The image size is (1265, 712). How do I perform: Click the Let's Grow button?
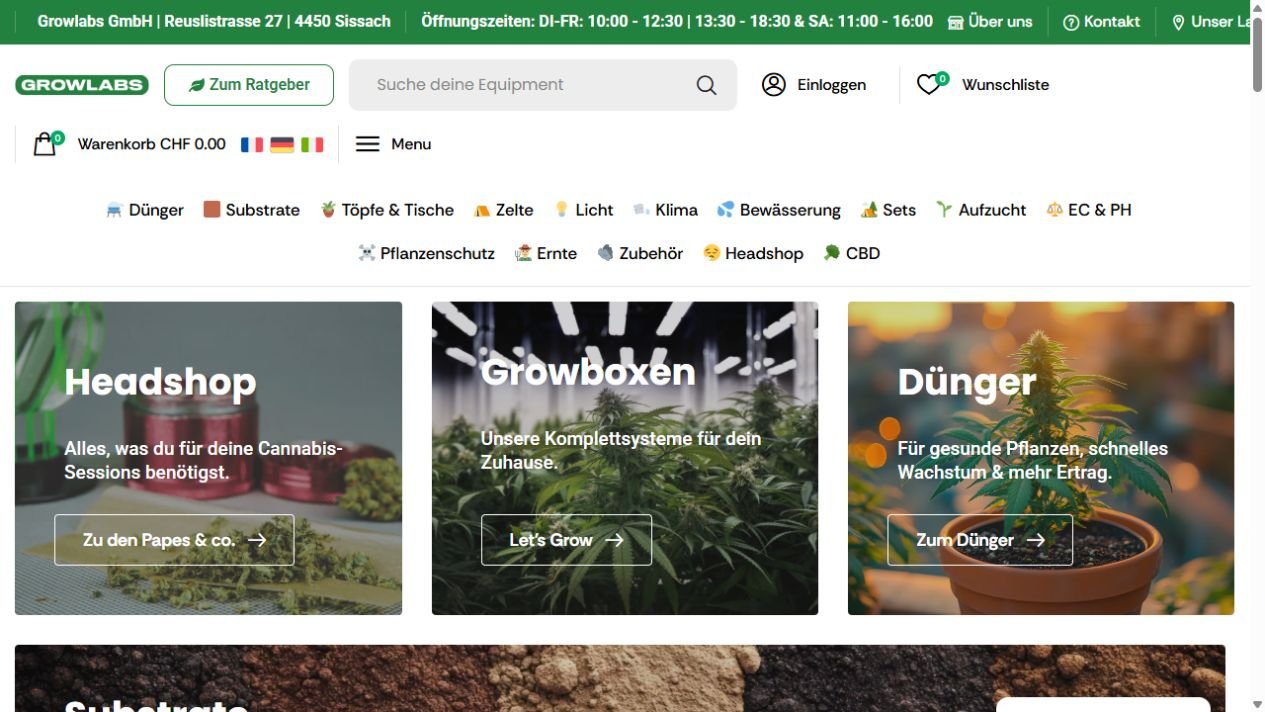point(566,540)
